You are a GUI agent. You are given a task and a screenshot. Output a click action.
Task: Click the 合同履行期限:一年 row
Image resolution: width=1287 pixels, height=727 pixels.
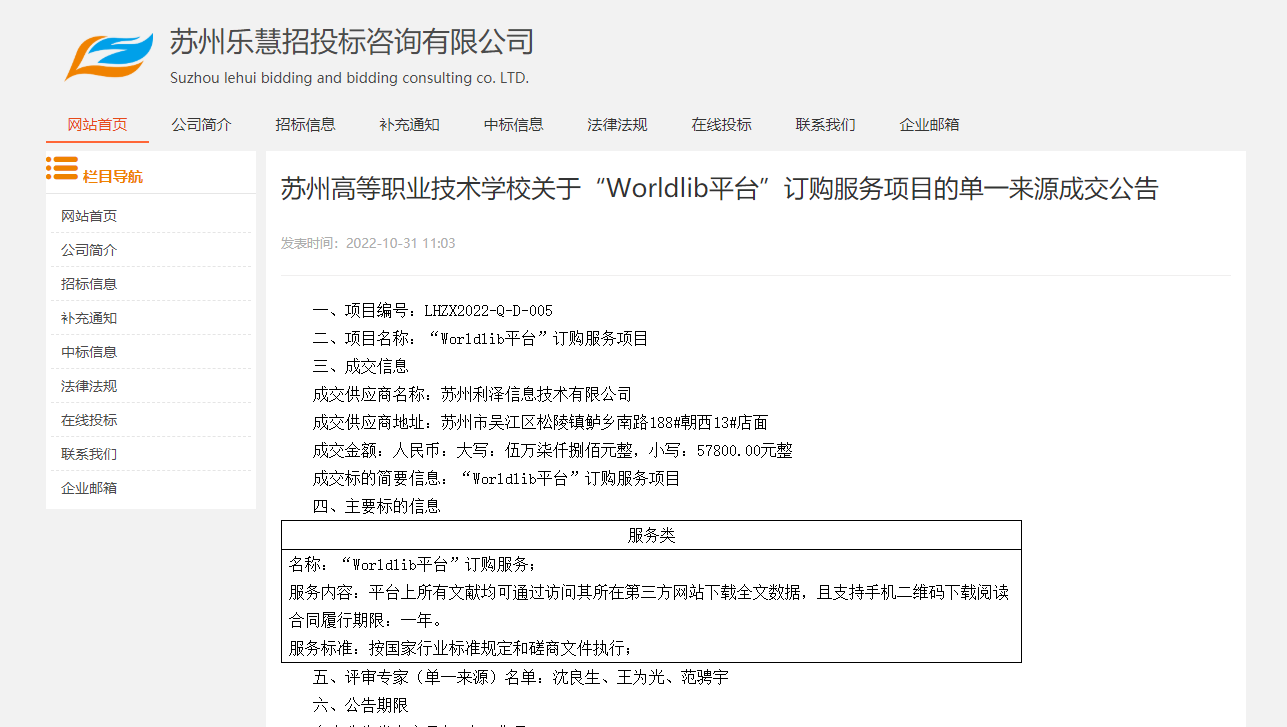click(x=365, y=621)
